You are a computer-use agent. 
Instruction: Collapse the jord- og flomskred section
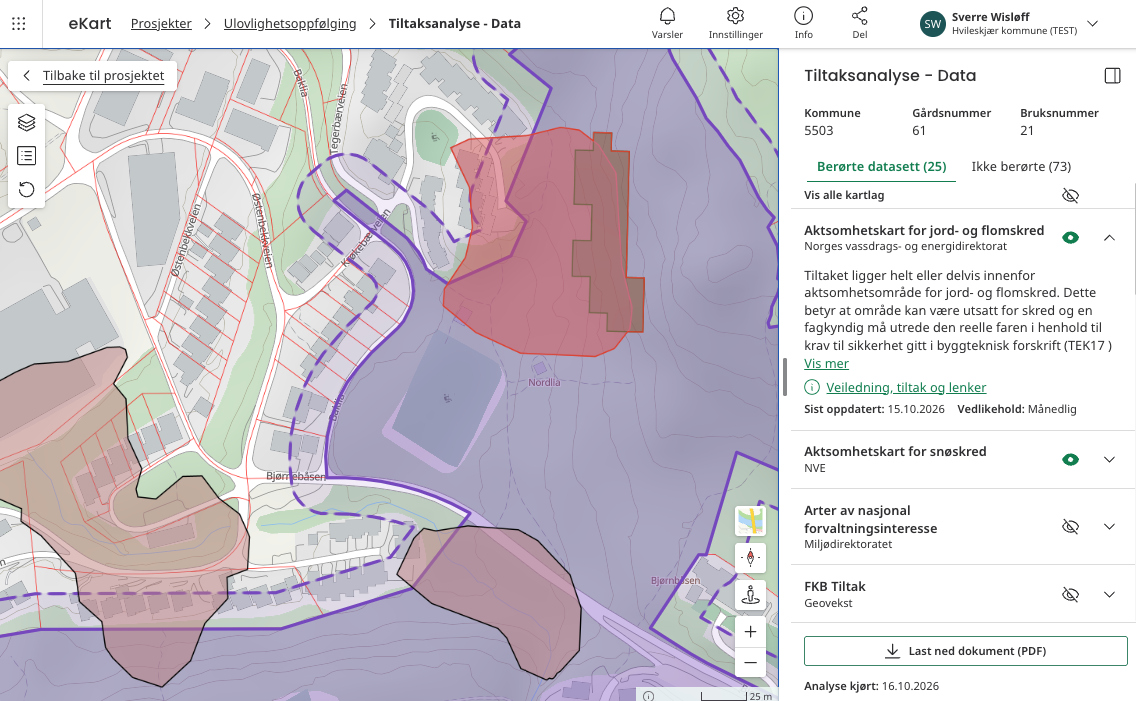tap(1109, 238)
